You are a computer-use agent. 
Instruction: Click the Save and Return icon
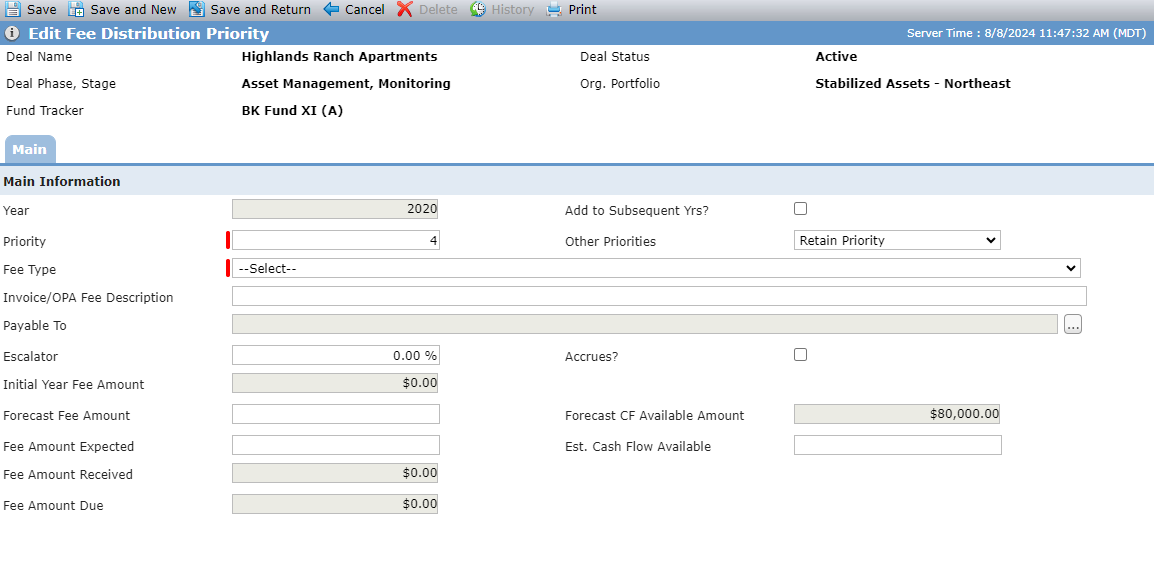(197, 10)
